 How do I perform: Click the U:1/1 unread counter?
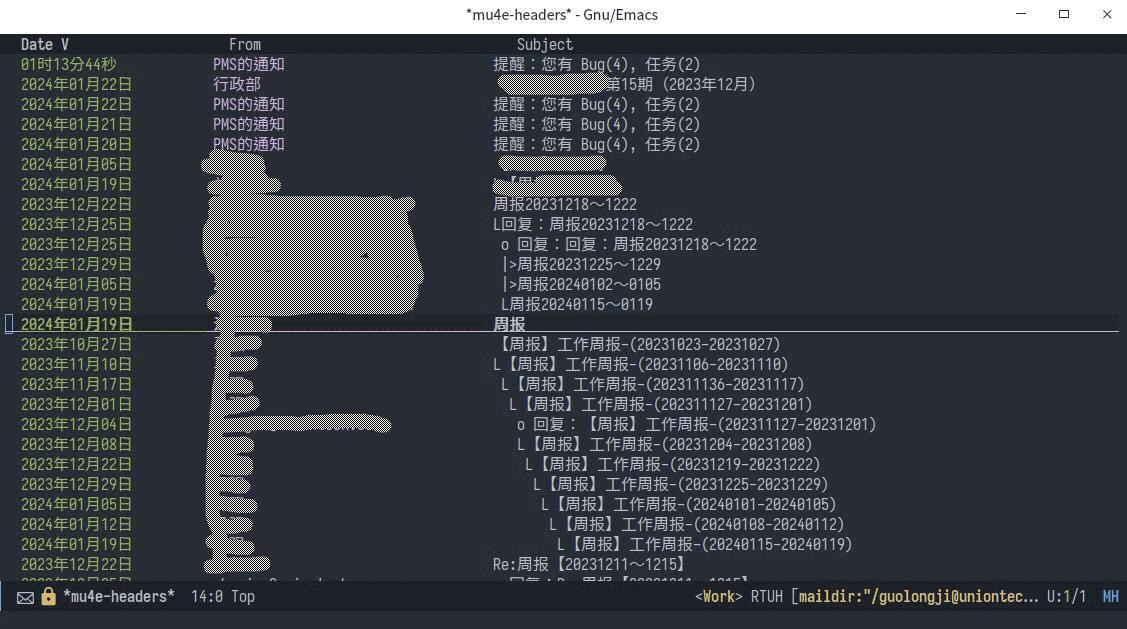coord(1066,597)
